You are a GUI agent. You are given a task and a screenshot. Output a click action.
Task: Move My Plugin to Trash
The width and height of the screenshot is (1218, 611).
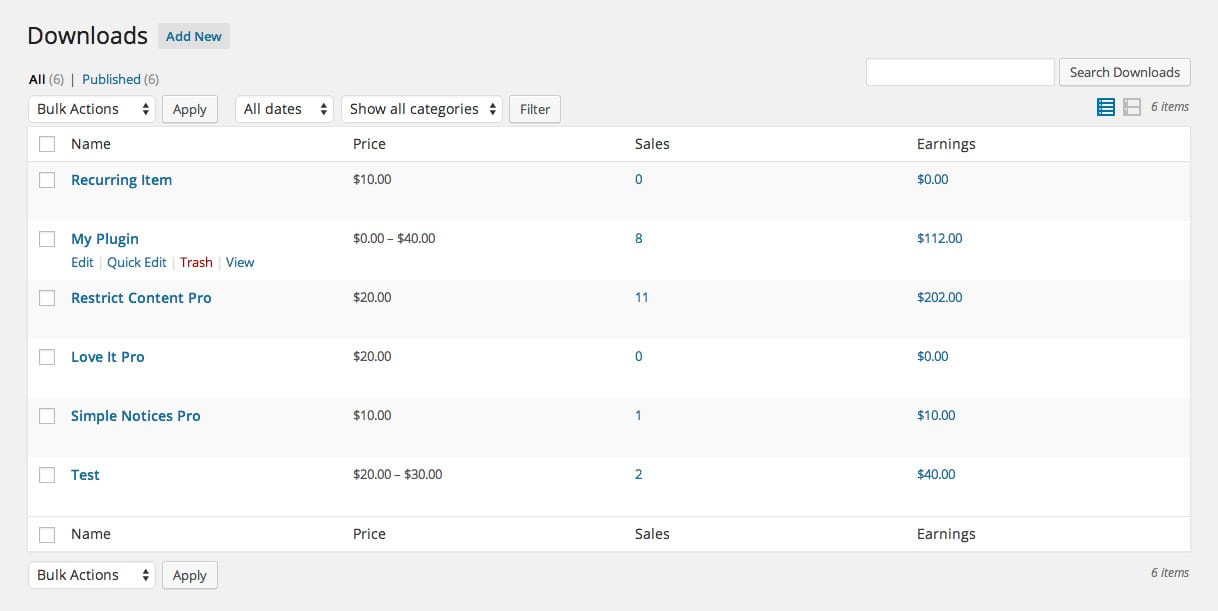pyautogui.click(x=196, y=262)
